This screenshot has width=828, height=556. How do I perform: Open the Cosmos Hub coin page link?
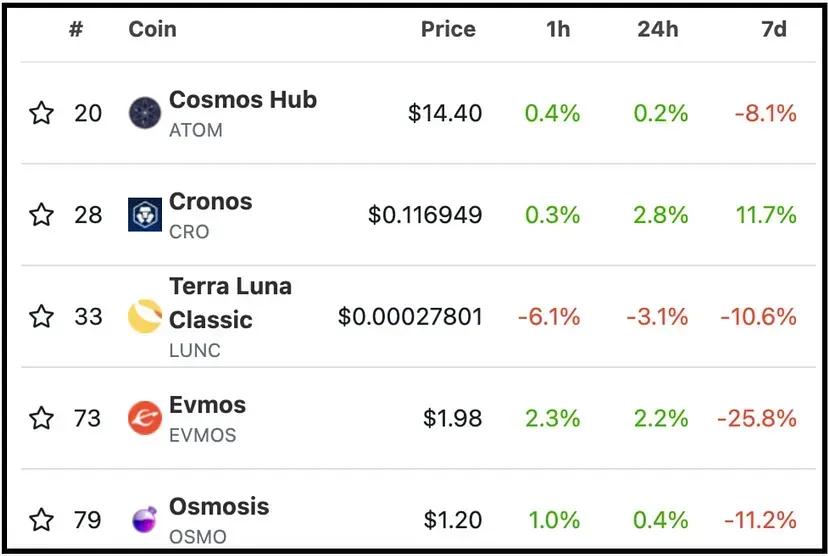243,99
